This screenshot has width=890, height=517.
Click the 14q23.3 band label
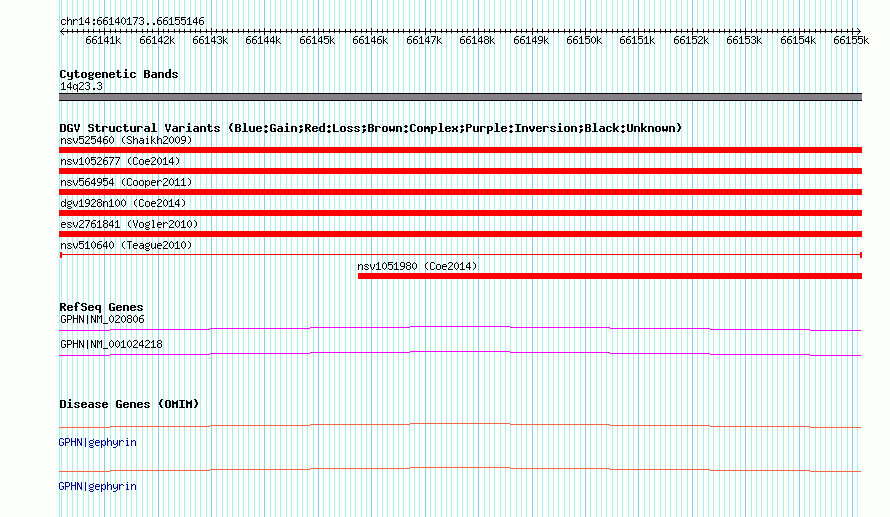tap(81, 86)
